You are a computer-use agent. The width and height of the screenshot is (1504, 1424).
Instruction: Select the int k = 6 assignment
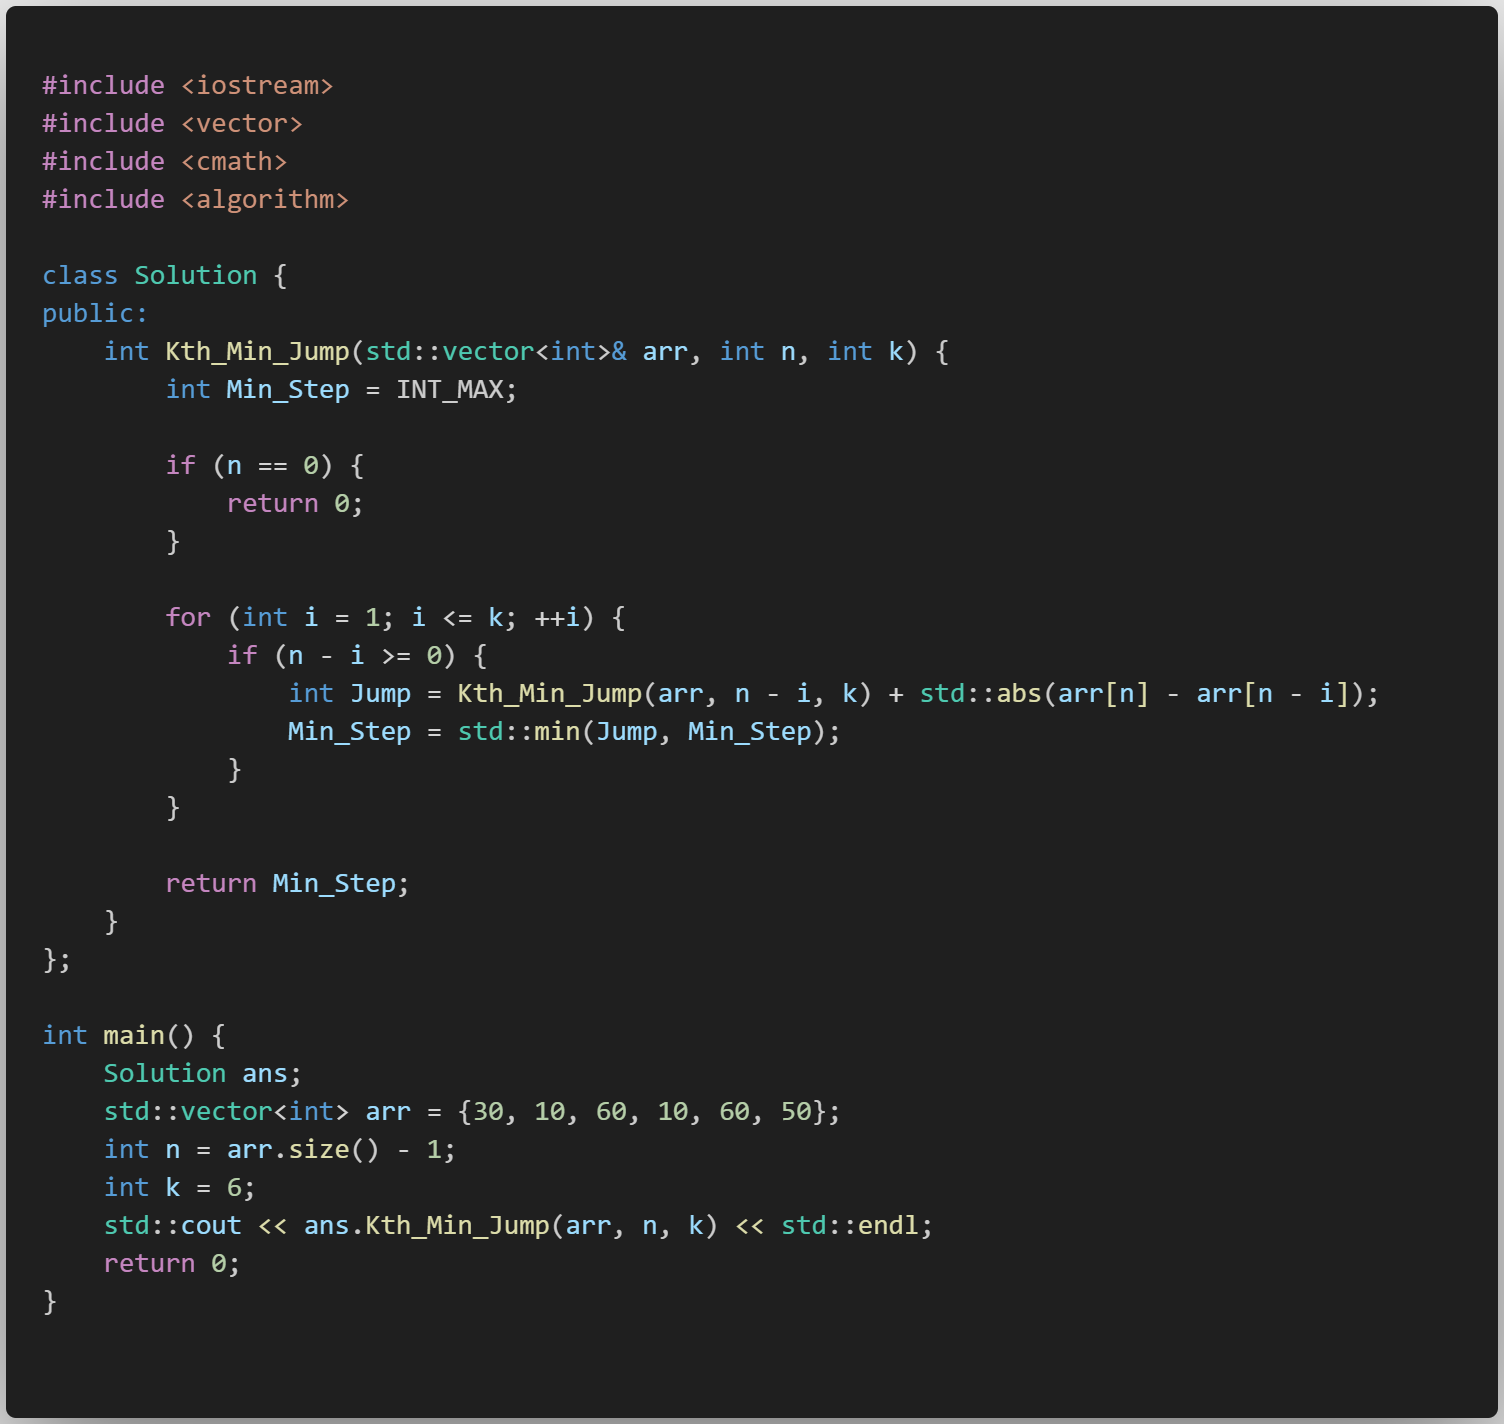pyautogui.click(x=178, y=1187)
